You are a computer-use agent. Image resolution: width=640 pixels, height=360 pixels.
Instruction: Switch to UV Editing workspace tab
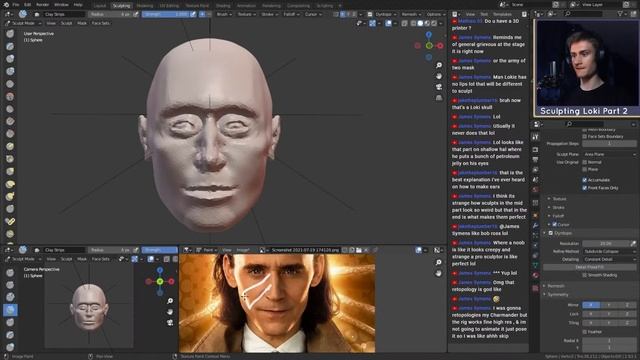169,6
